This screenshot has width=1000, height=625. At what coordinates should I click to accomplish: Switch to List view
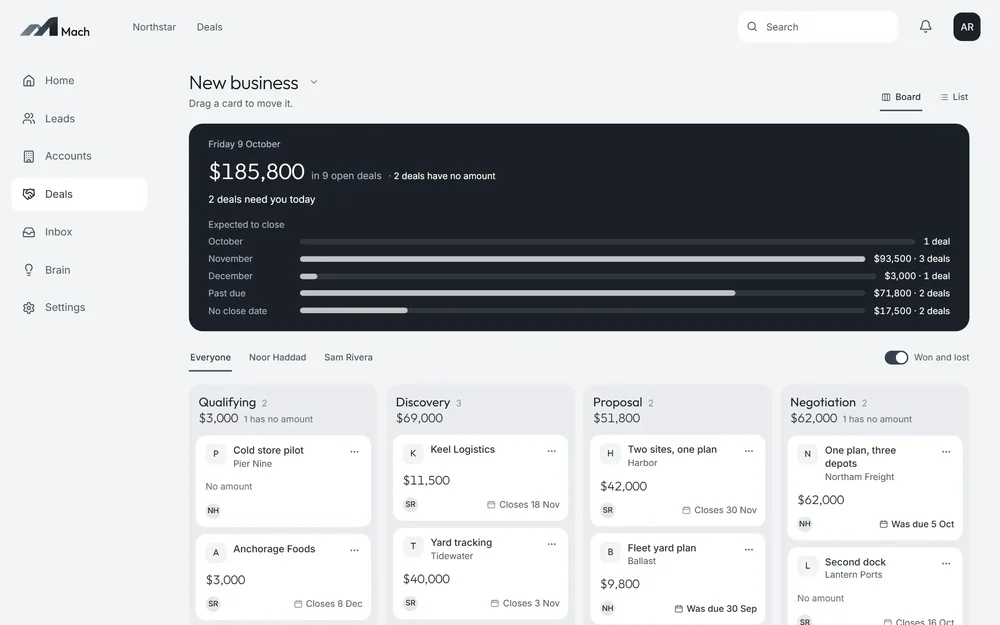pos(954,97)
